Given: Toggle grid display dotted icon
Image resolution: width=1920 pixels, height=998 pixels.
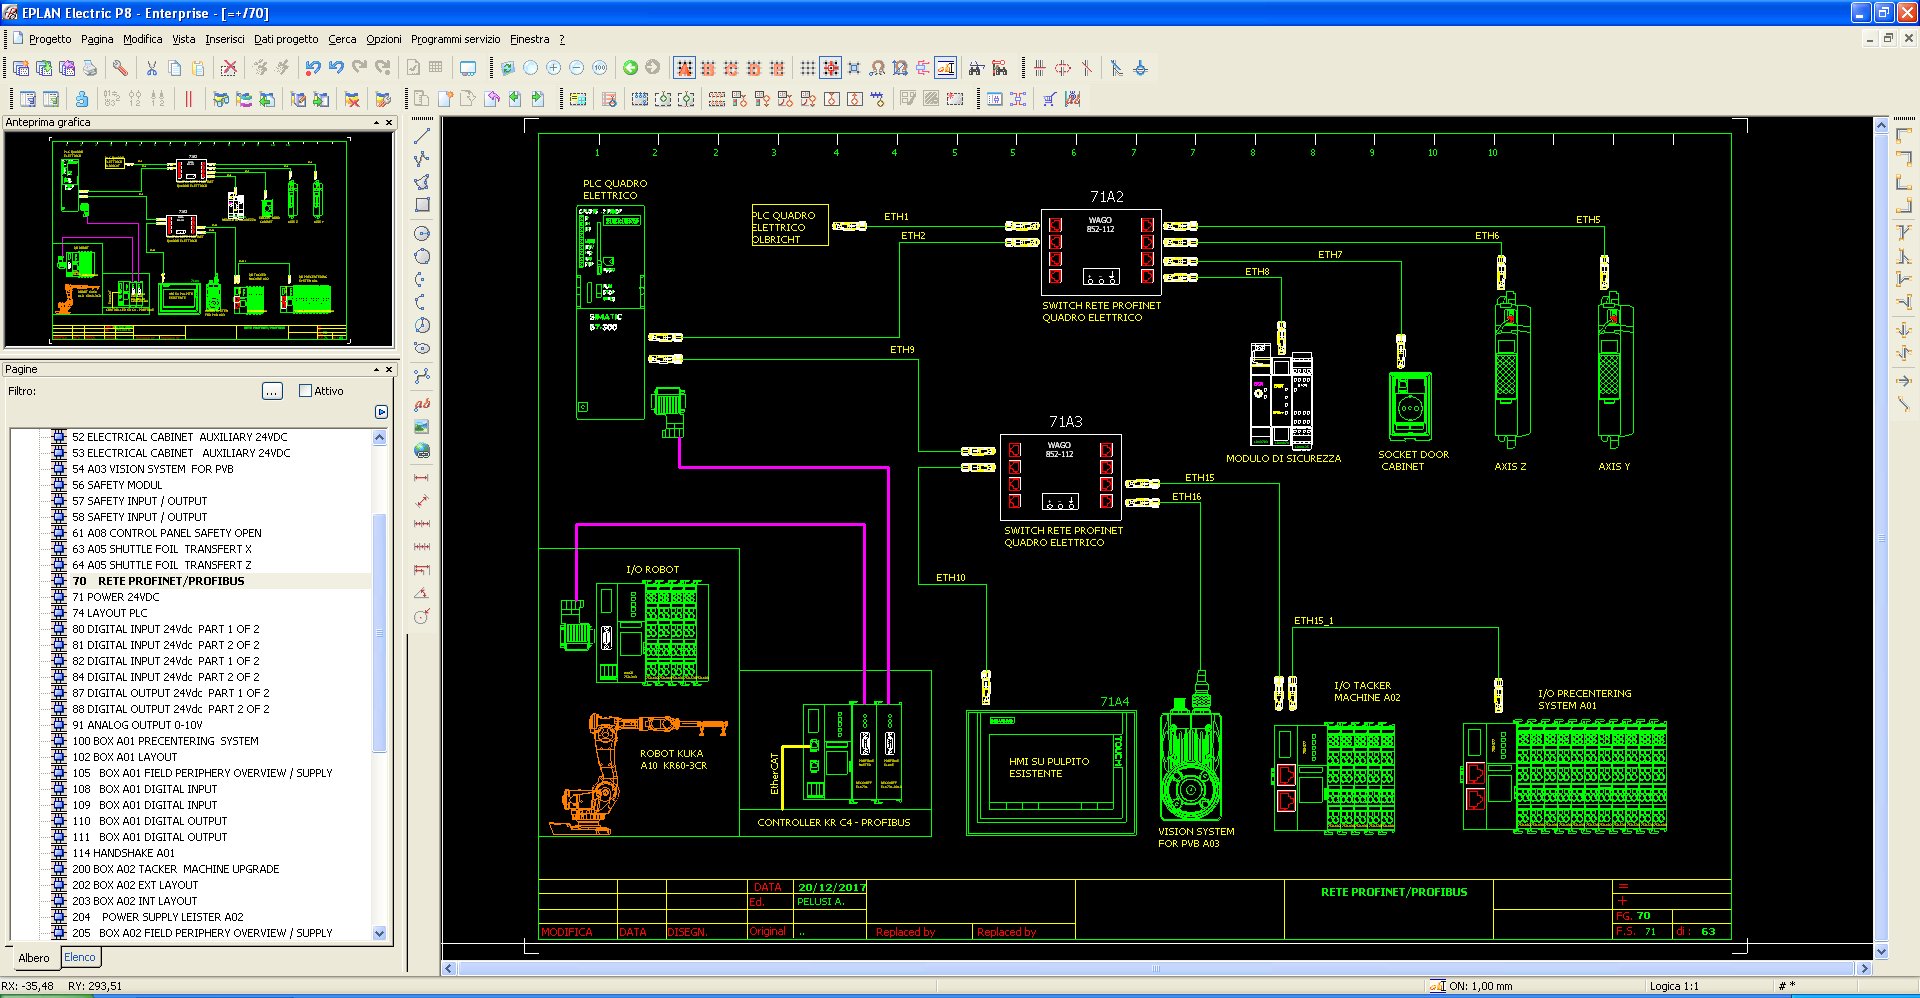Looking at the screenshot, I should click(x=808, y=68).
